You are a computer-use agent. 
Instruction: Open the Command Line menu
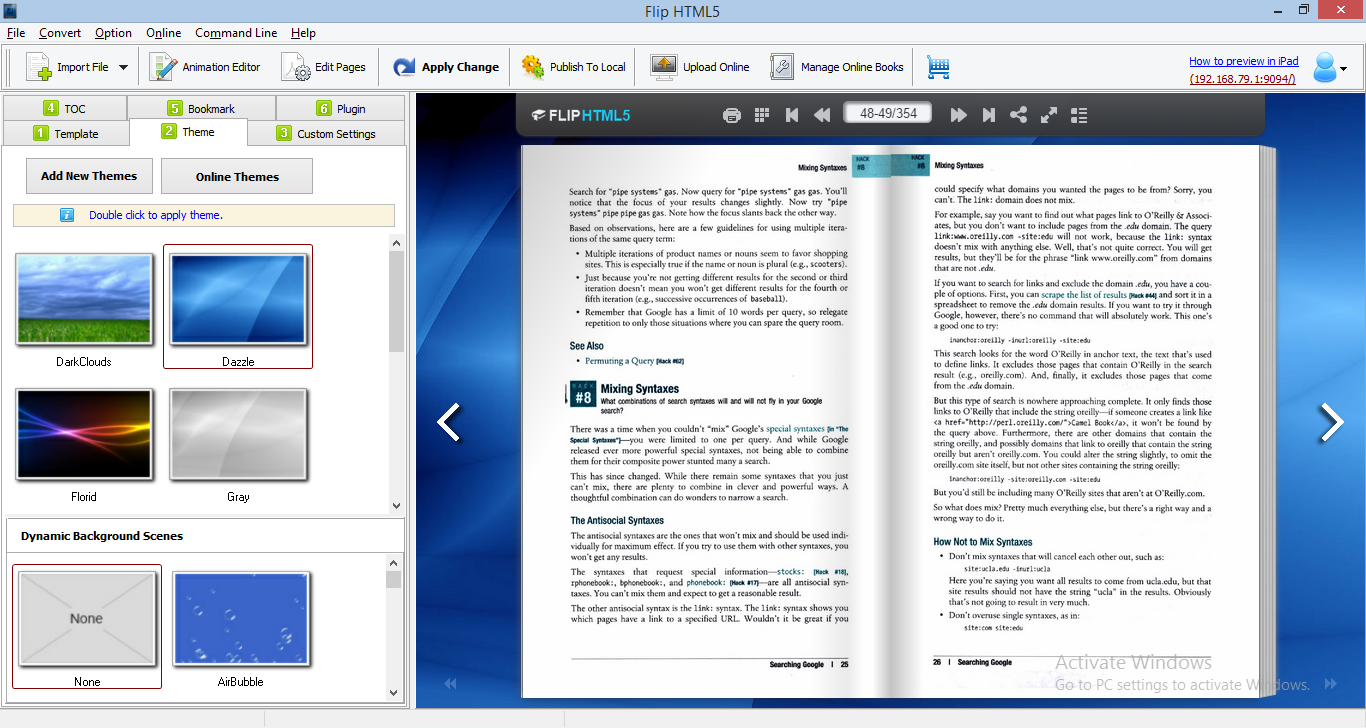point(236,33)
